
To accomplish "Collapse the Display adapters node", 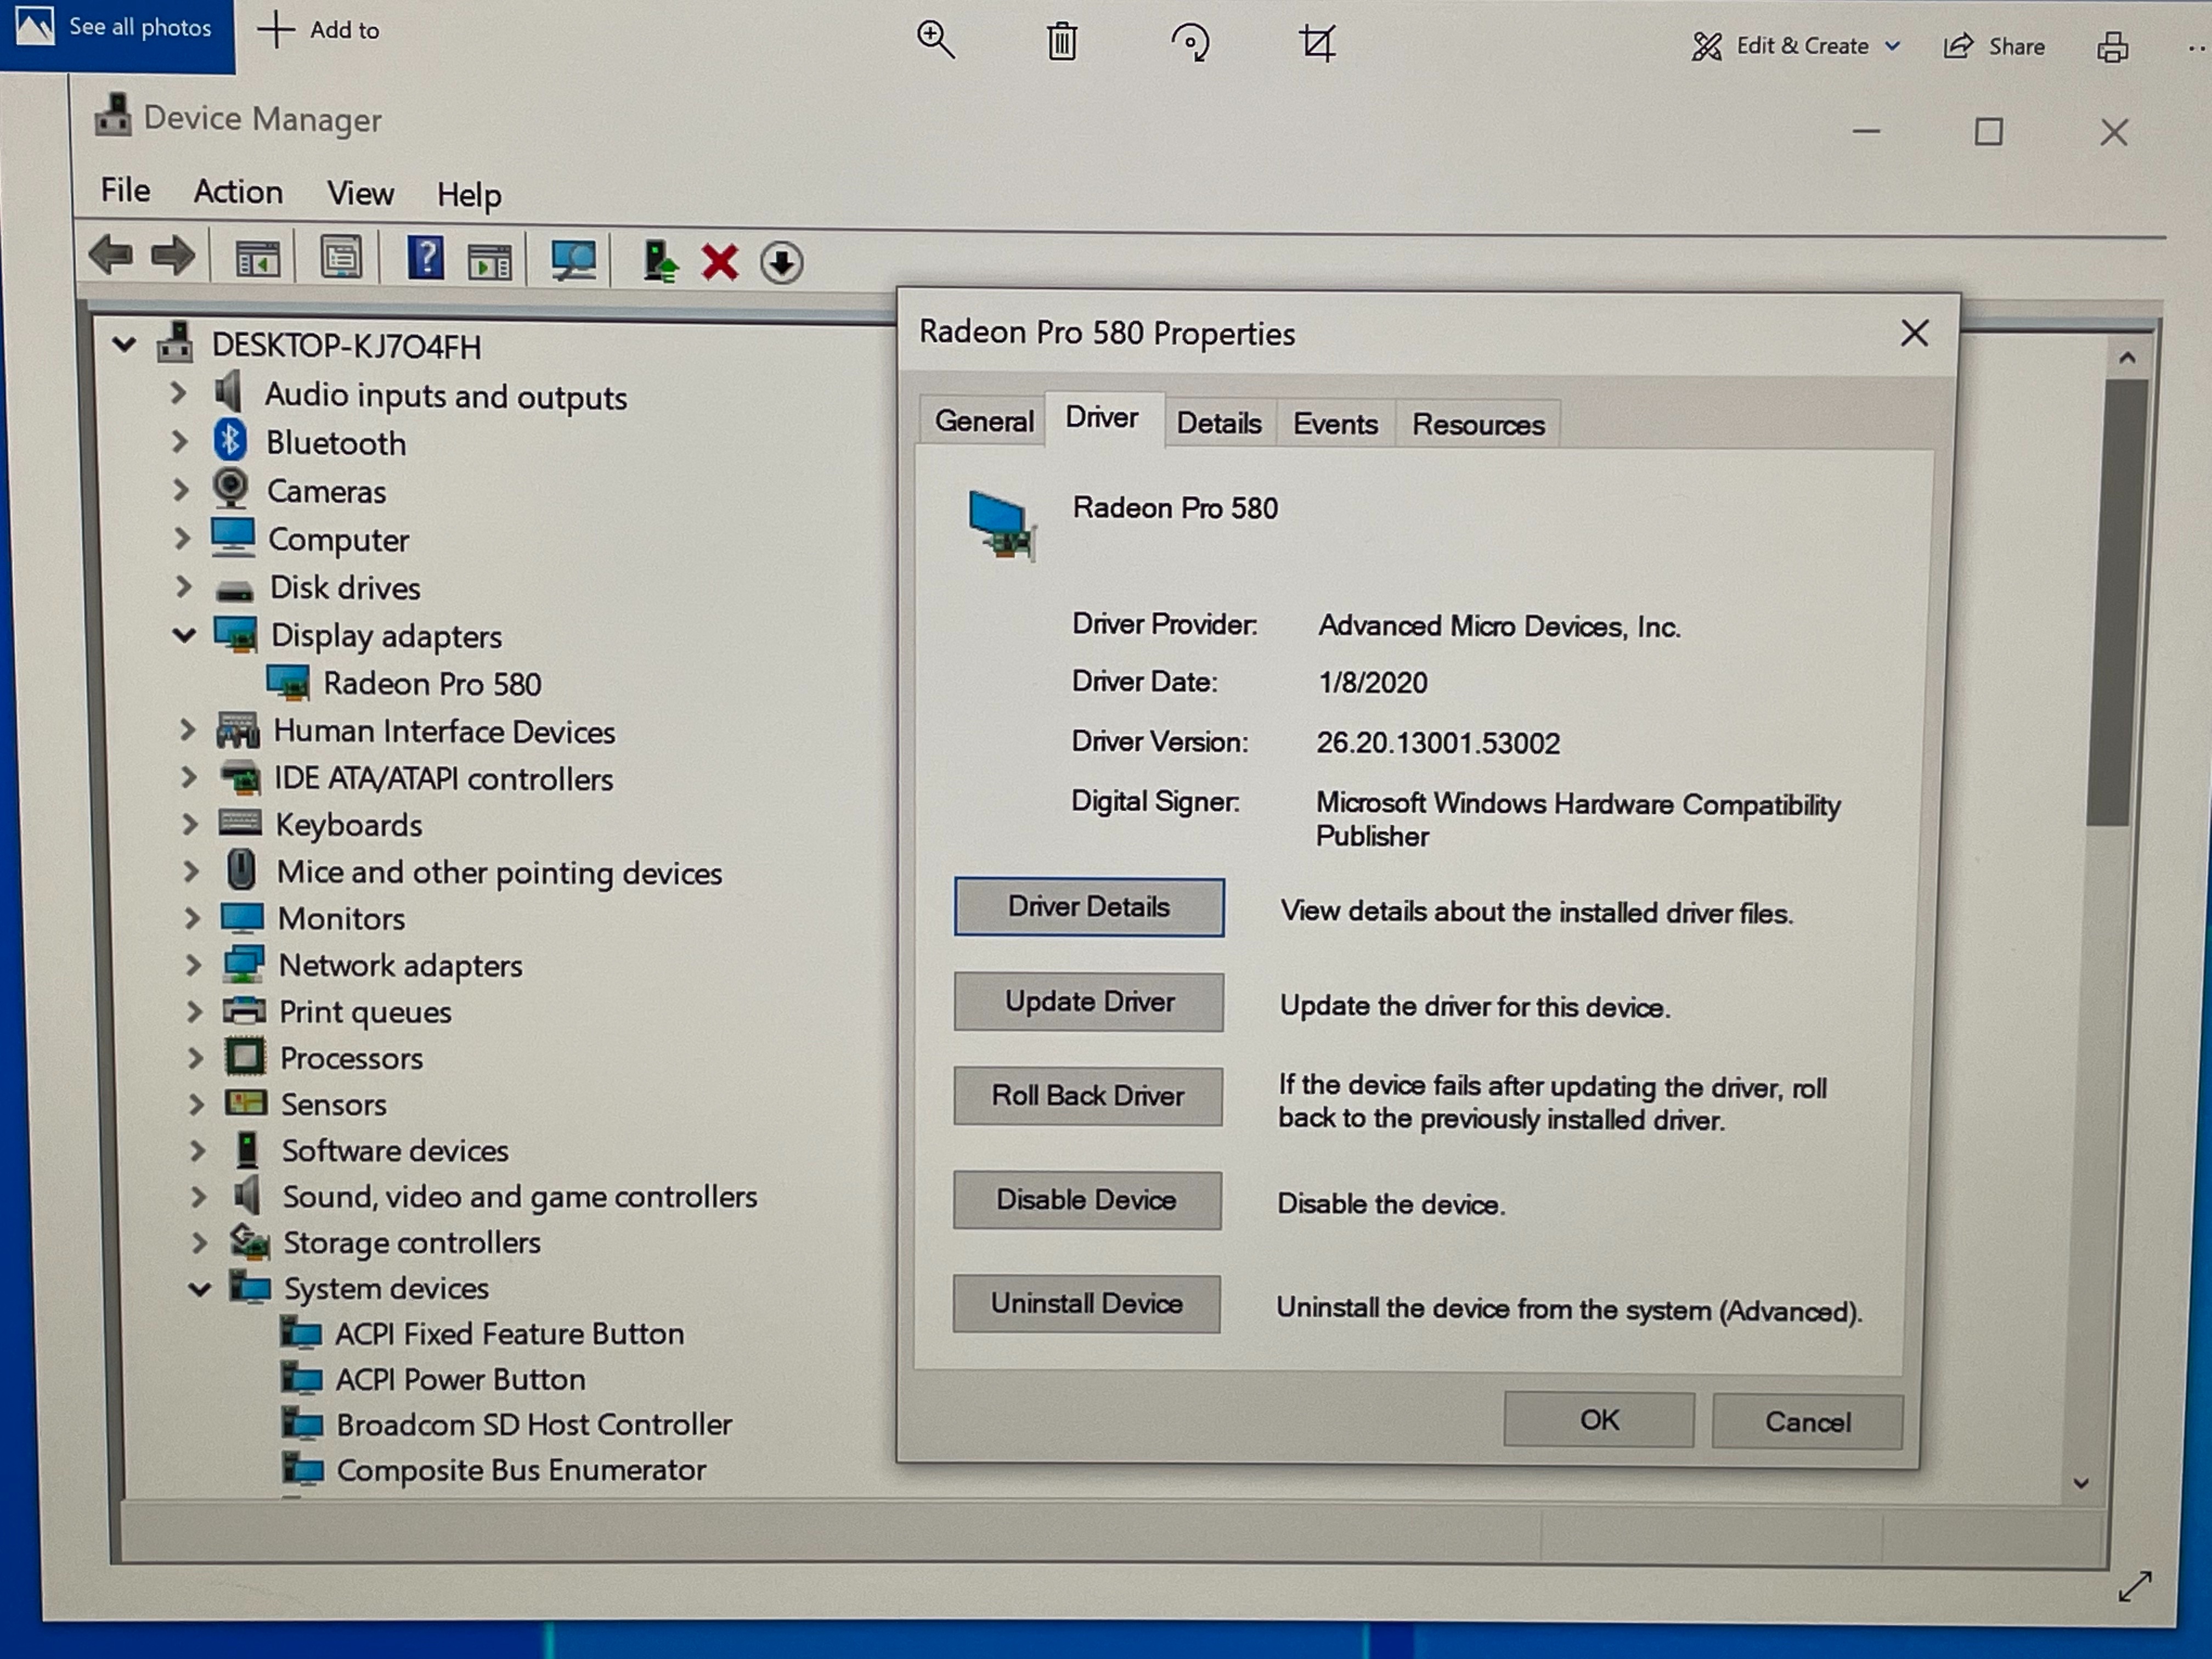I will point(184,634).
